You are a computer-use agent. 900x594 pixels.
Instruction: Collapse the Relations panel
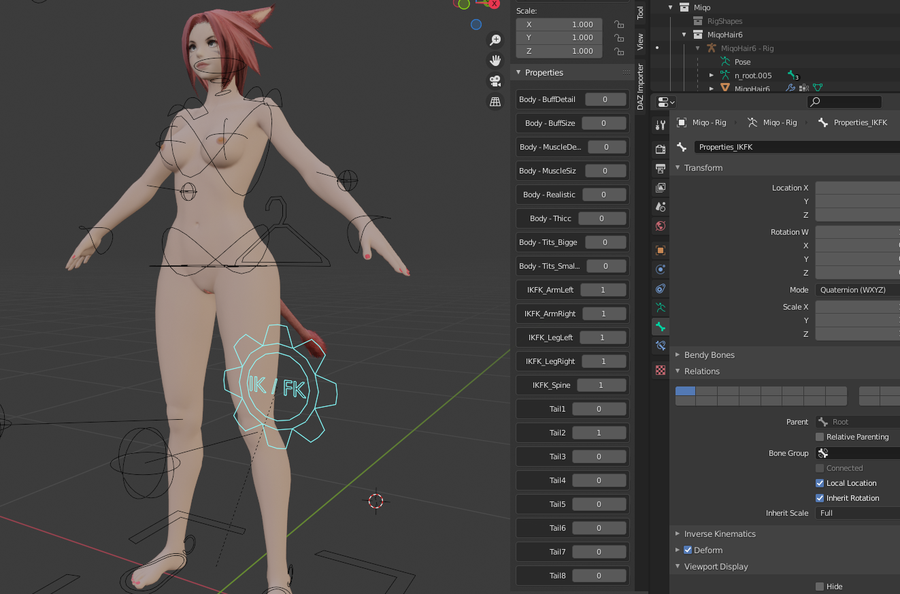click(x=678, y=371)
